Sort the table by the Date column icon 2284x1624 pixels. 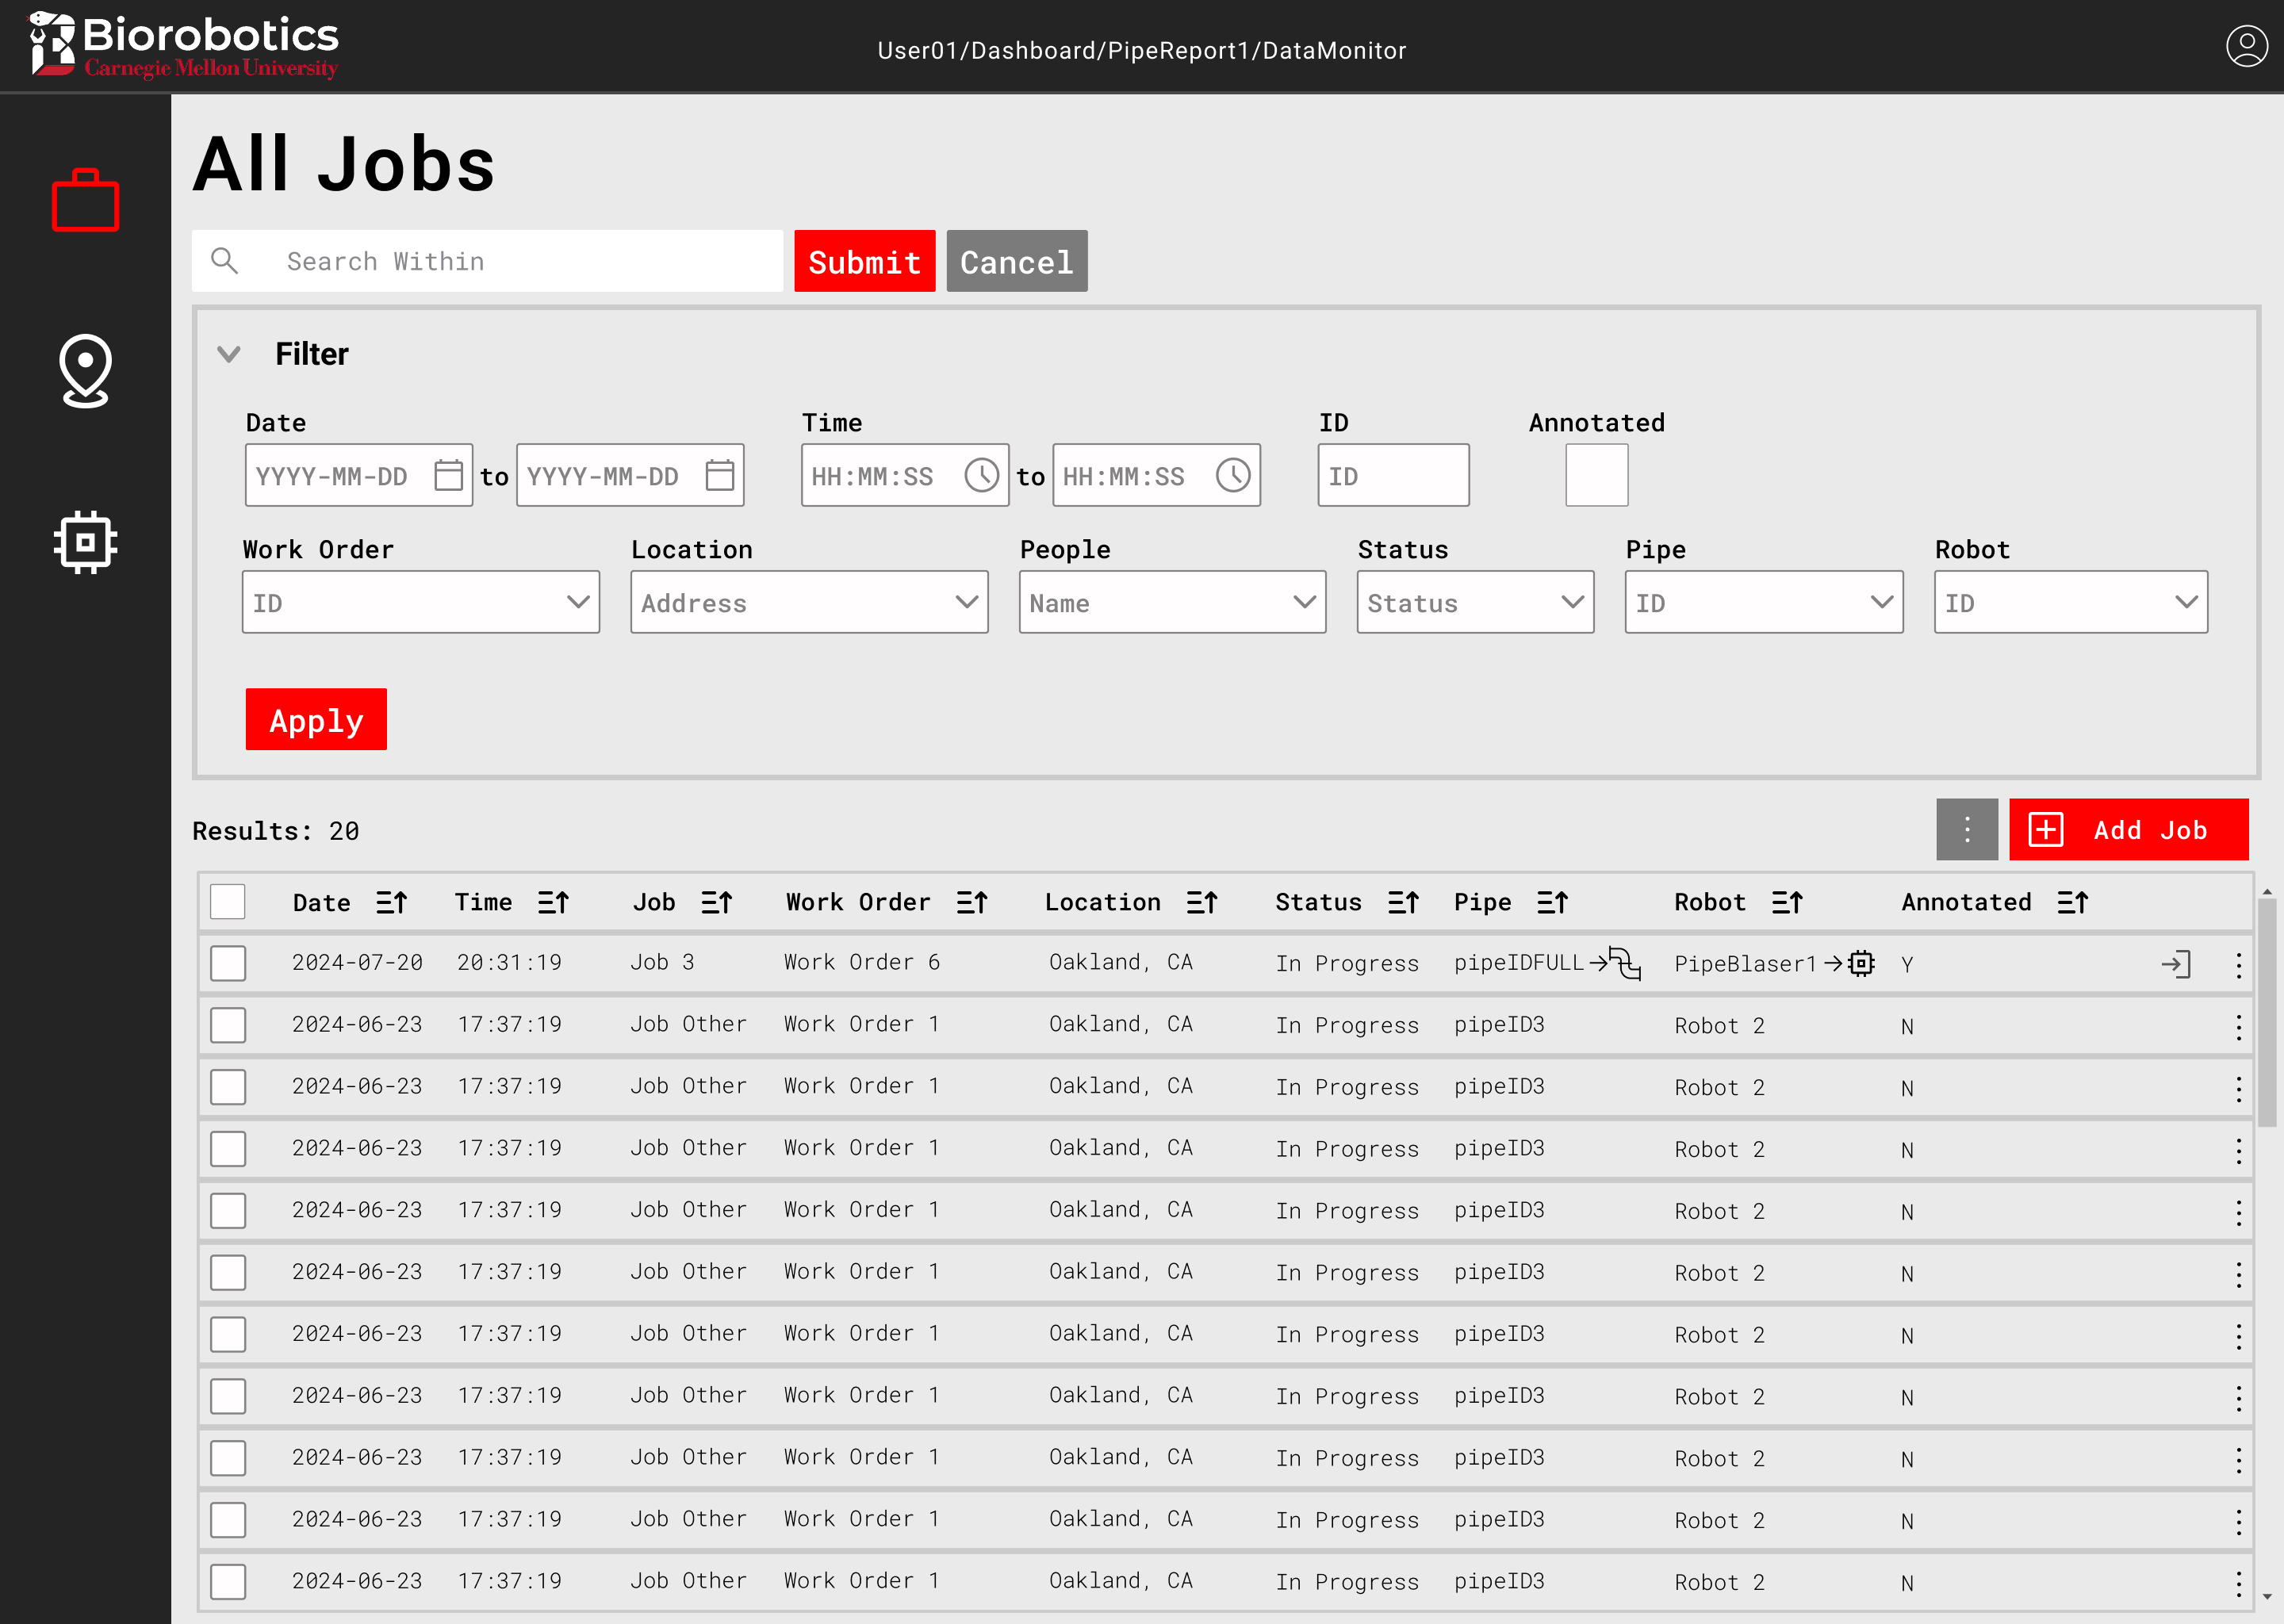(392, 901)
